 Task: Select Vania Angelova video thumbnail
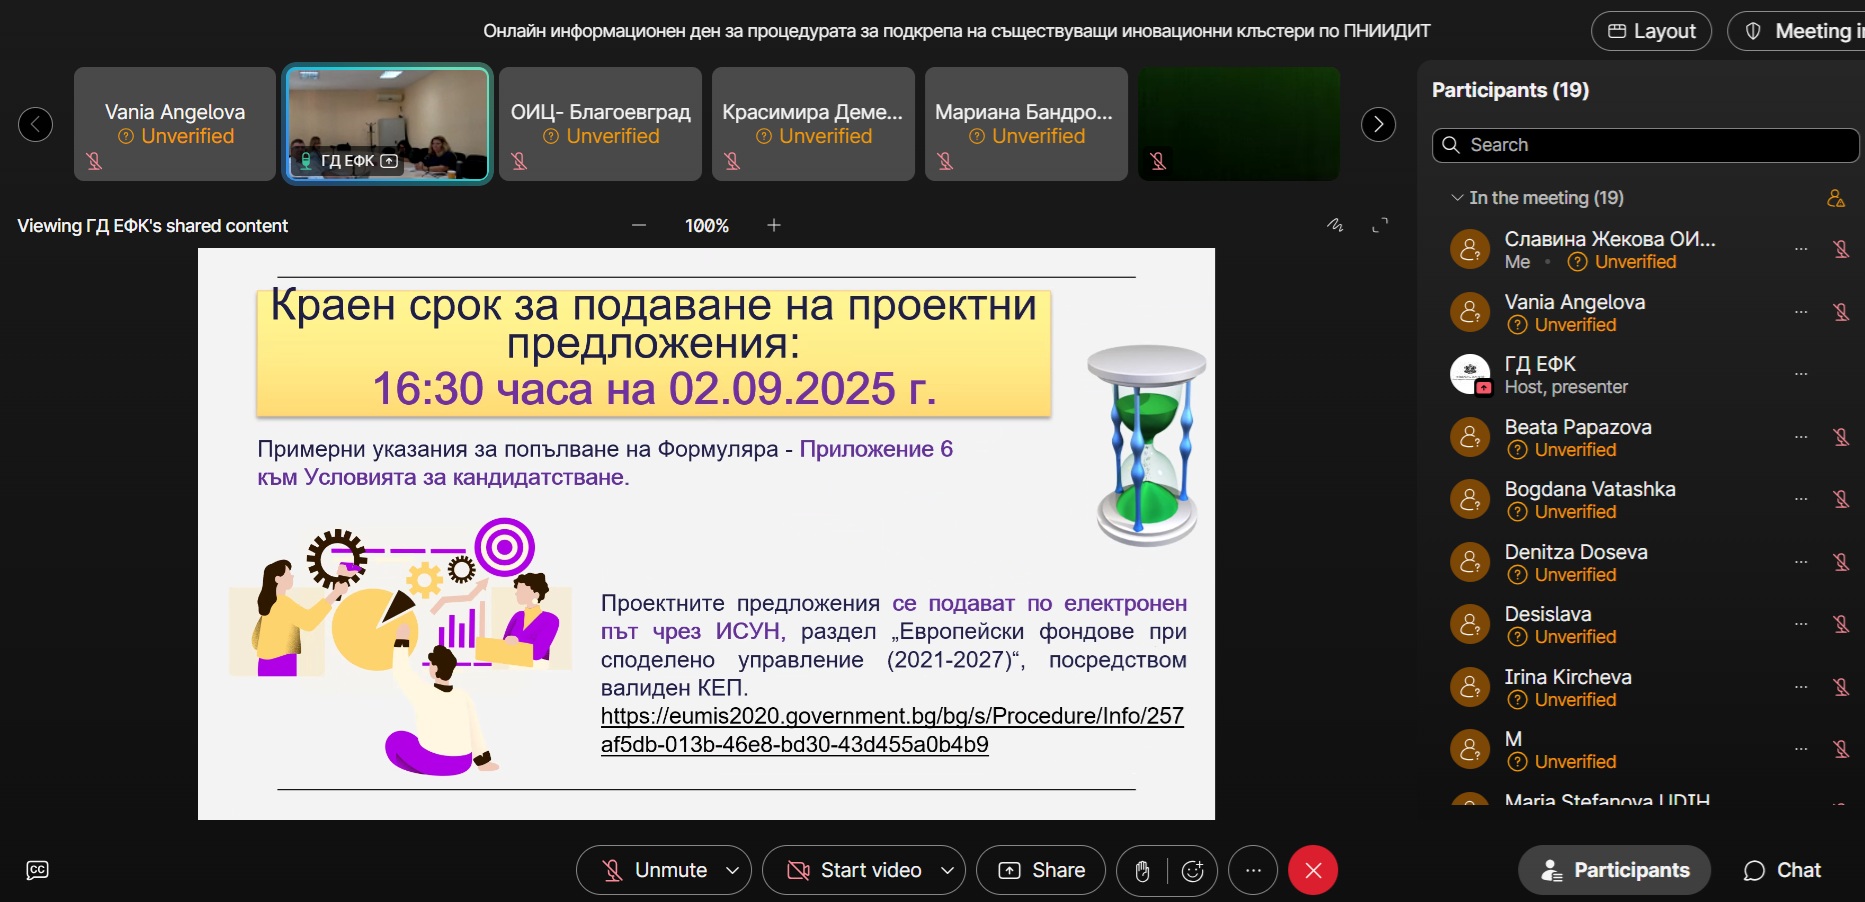tap(175, 124)
